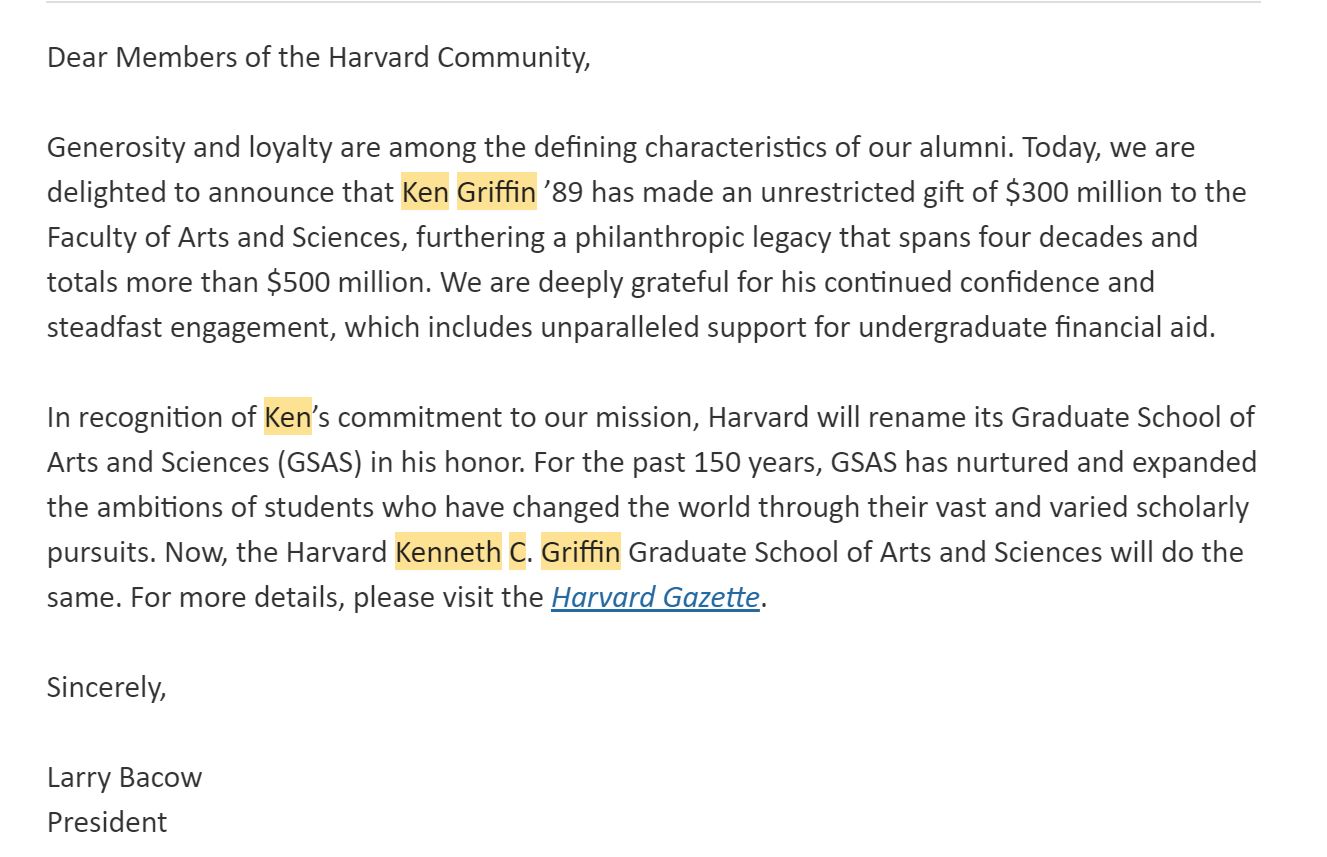Click the "Sincerely," closing line
The width and height of the screenshot is (1327, 857).
(107, 687)
